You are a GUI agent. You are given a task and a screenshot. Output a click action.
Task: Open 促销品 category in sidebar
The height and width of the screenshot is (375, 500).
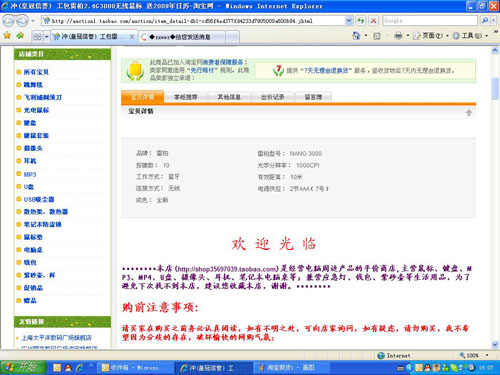(33, 288)
